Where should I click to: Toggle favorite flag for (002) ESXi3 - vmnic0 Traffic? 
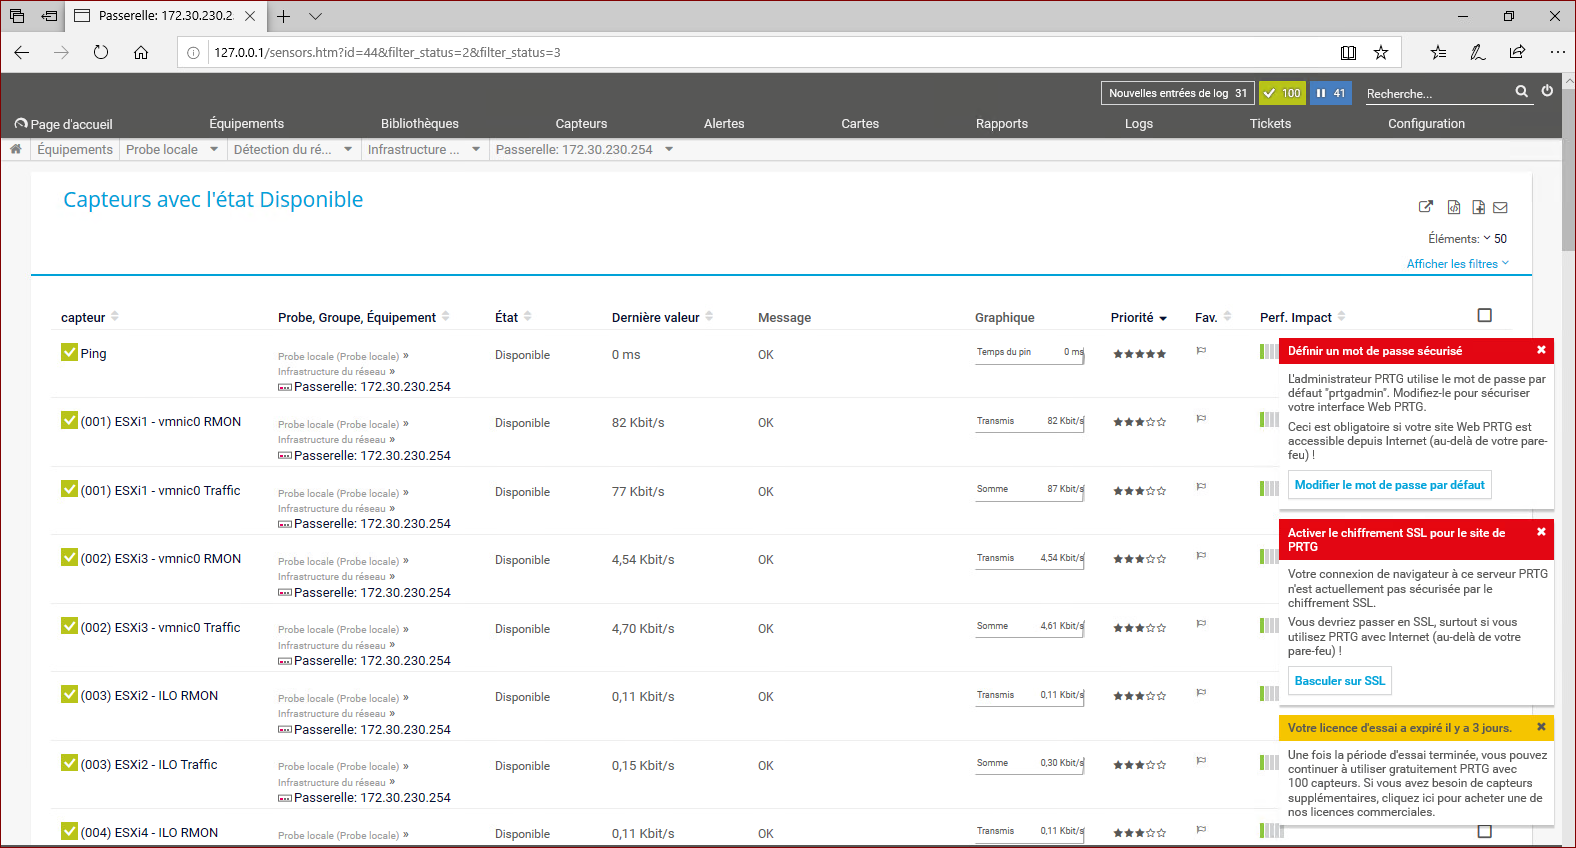pos(1201,624)
